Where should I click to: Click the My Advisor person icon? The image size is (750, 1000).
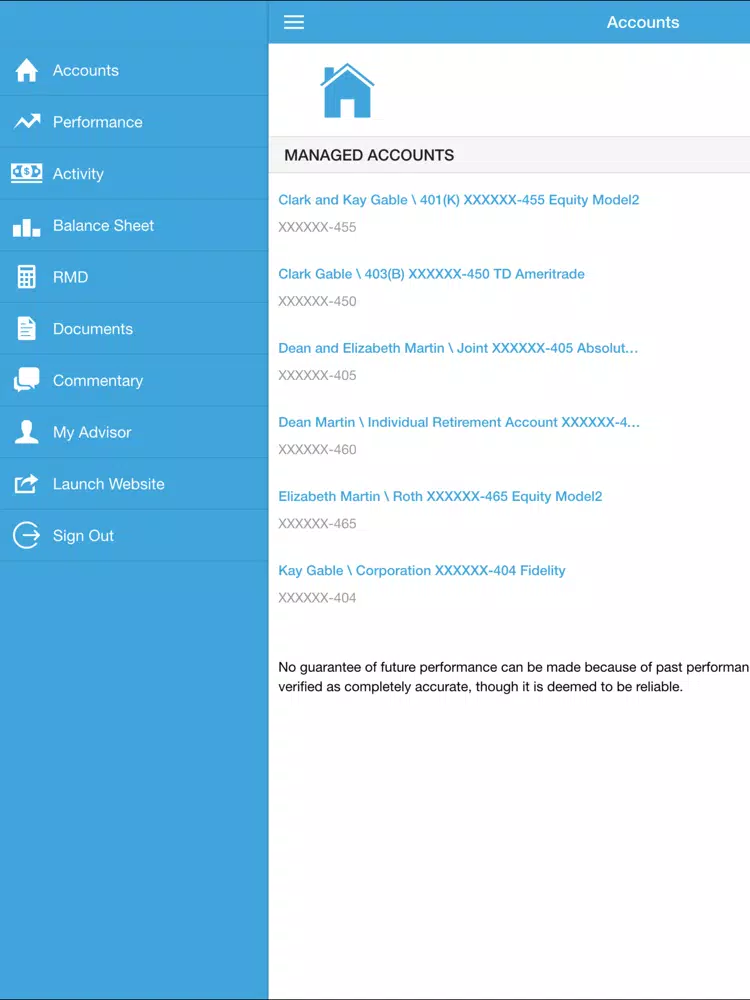(27, 432)
